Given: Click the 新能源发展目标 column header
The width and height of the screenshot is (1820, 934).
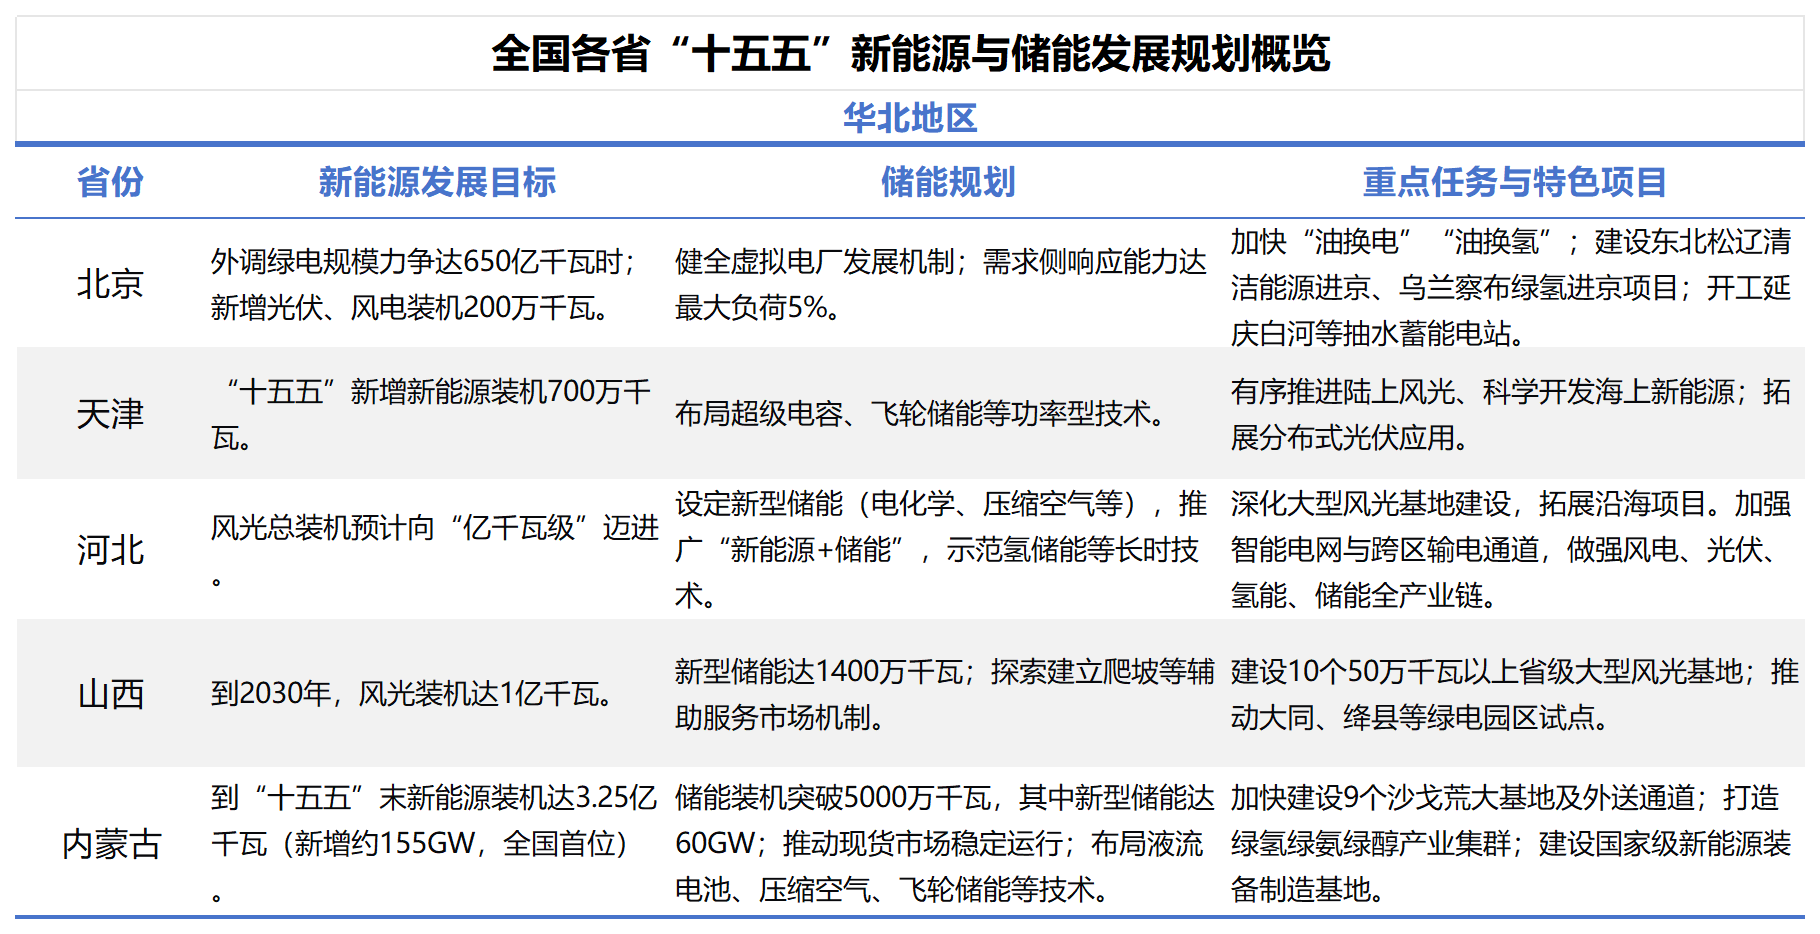Looking at the screenshot, I should [x=437, y=182].
